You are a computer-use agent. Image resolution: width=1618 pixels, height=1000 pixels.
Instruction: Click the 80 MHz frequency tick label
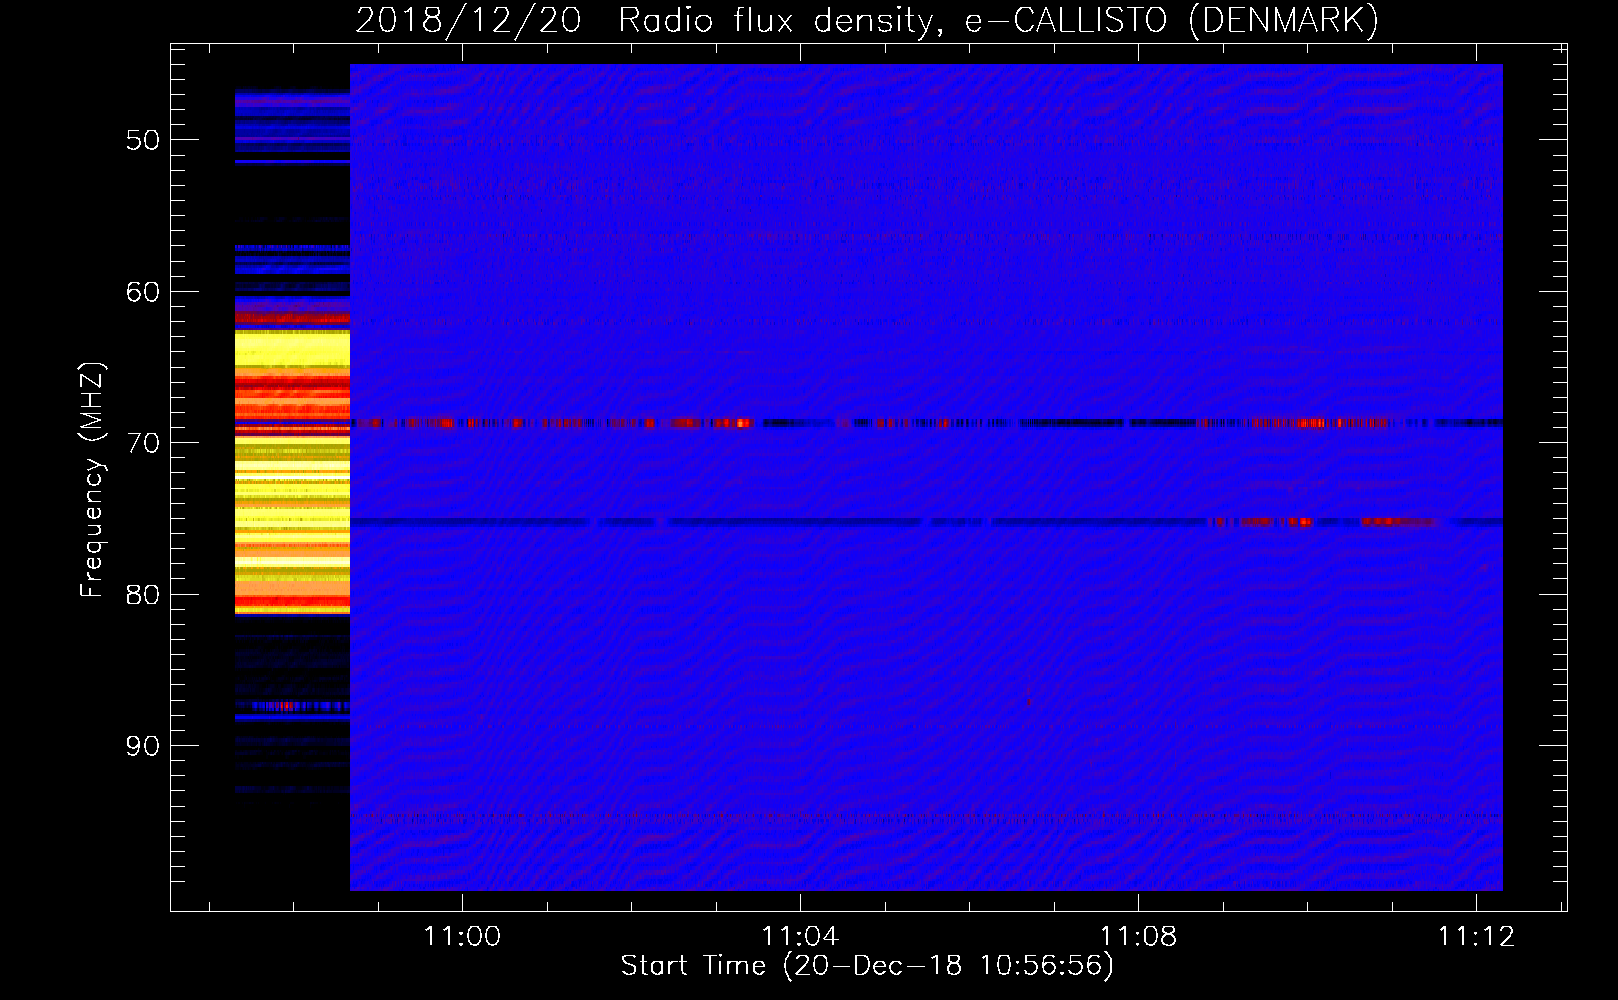click(143, 595)
